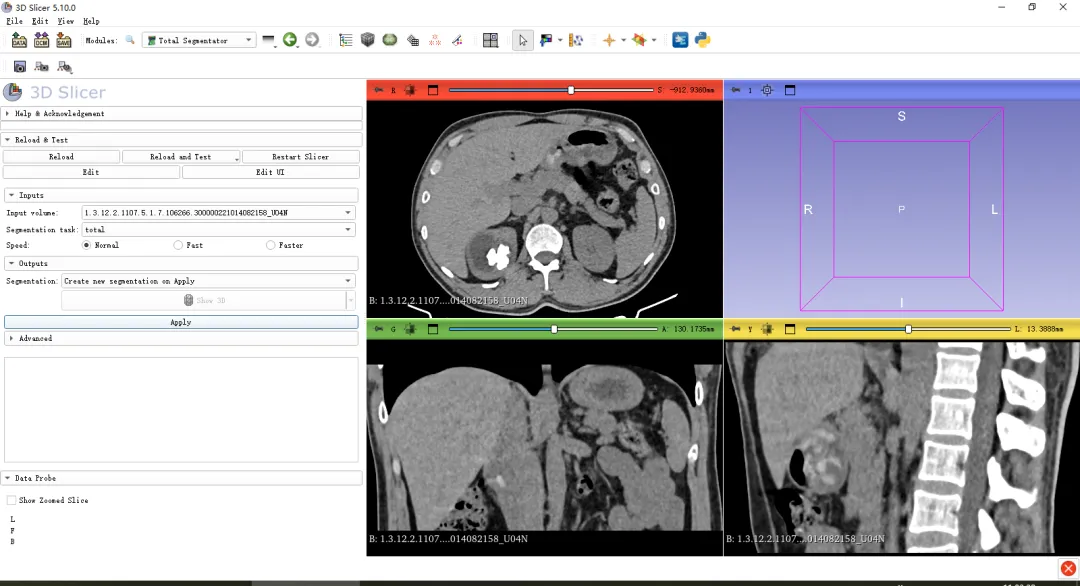
Task: Open the Python console icon
Action: click(x=702, y=40)
